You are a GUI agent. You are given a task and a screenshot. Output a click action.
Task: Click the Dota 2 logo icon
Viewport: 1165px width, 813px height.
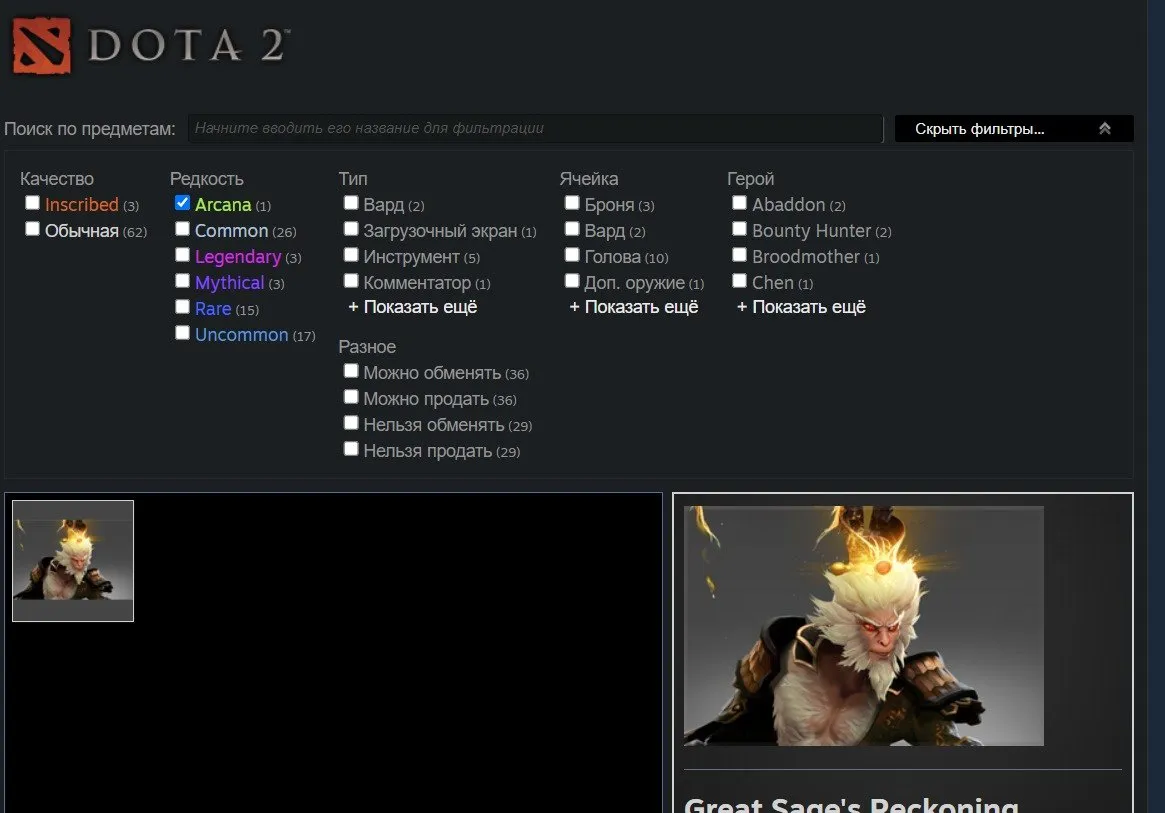pos(42,46)
